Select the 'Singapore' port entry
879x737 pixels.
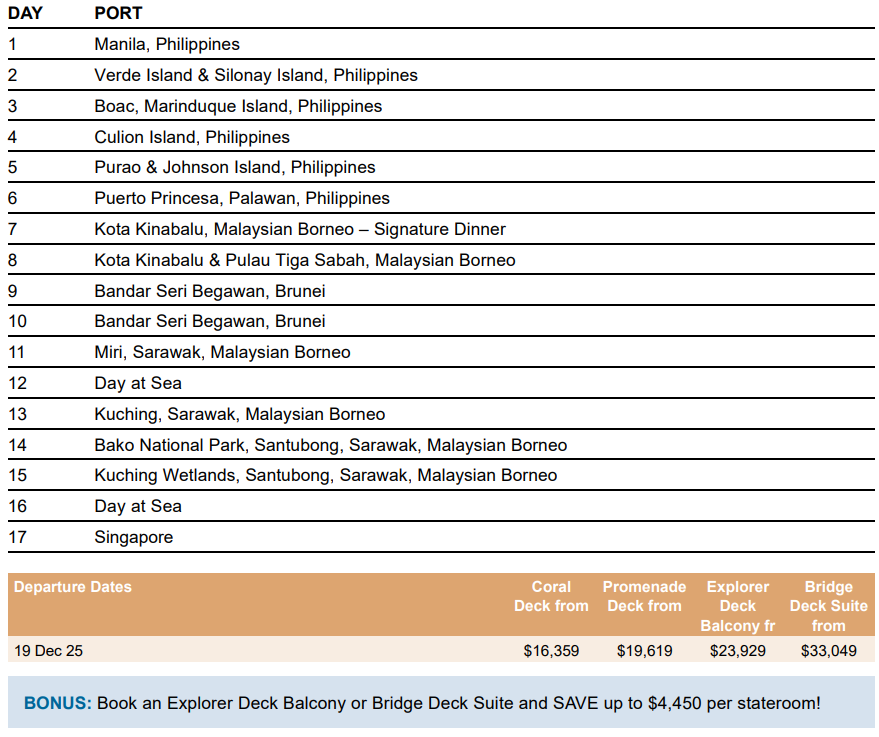click(x=134, y=537)
